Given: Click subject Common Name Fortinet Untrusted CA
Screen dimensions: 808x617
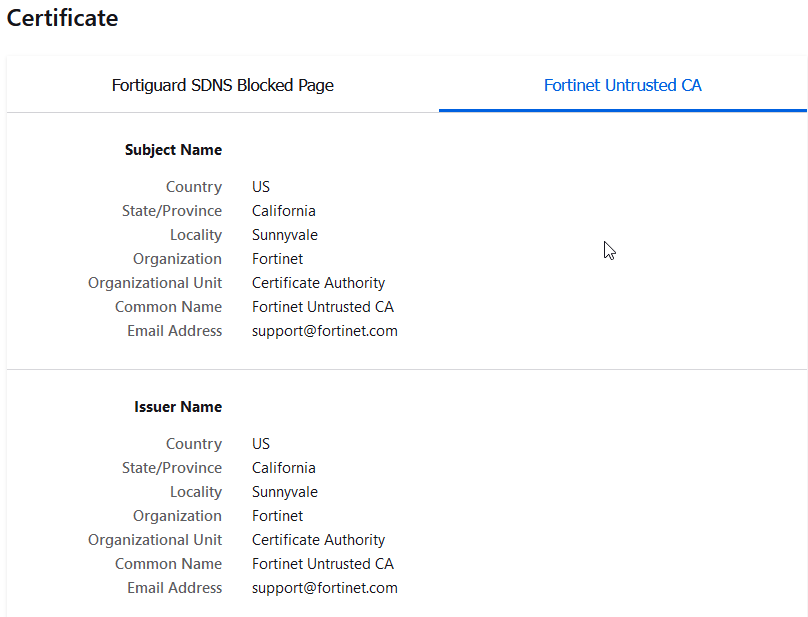Looking at the screenshot, I should (x=322, y=307).
